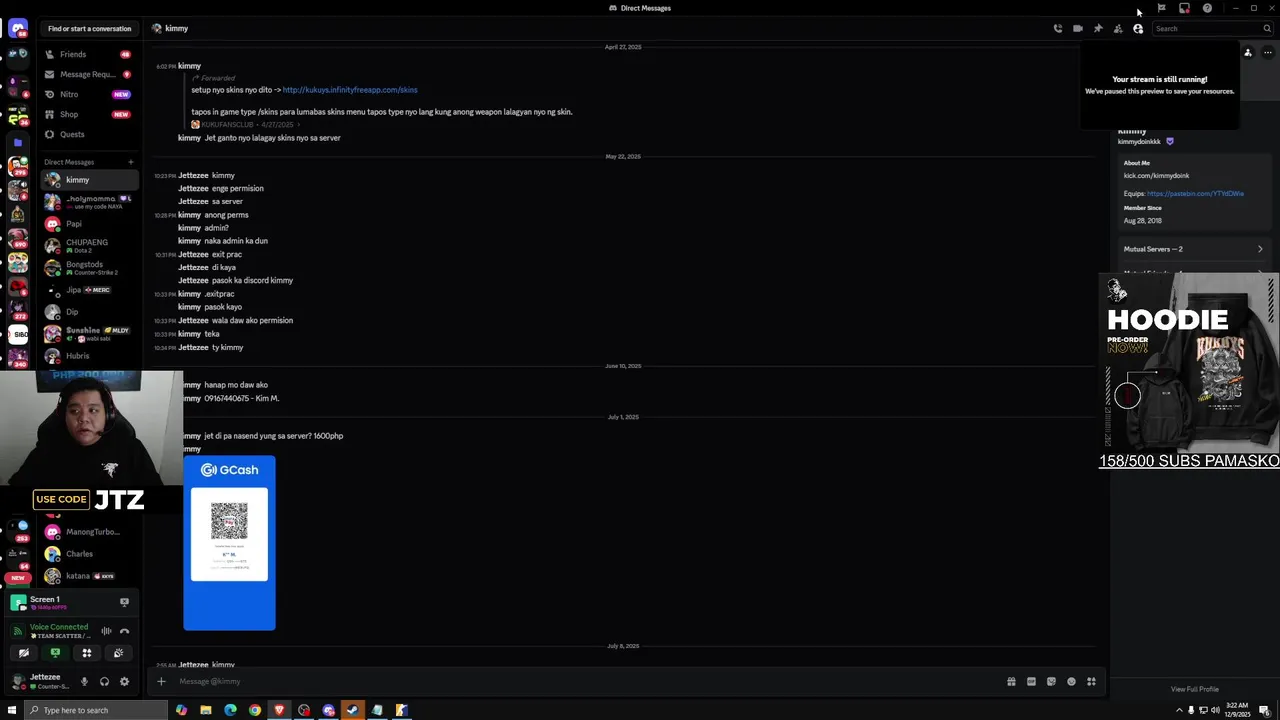Open the server folder icon in sidebar
1280x720 pixels.
[17, 143]
